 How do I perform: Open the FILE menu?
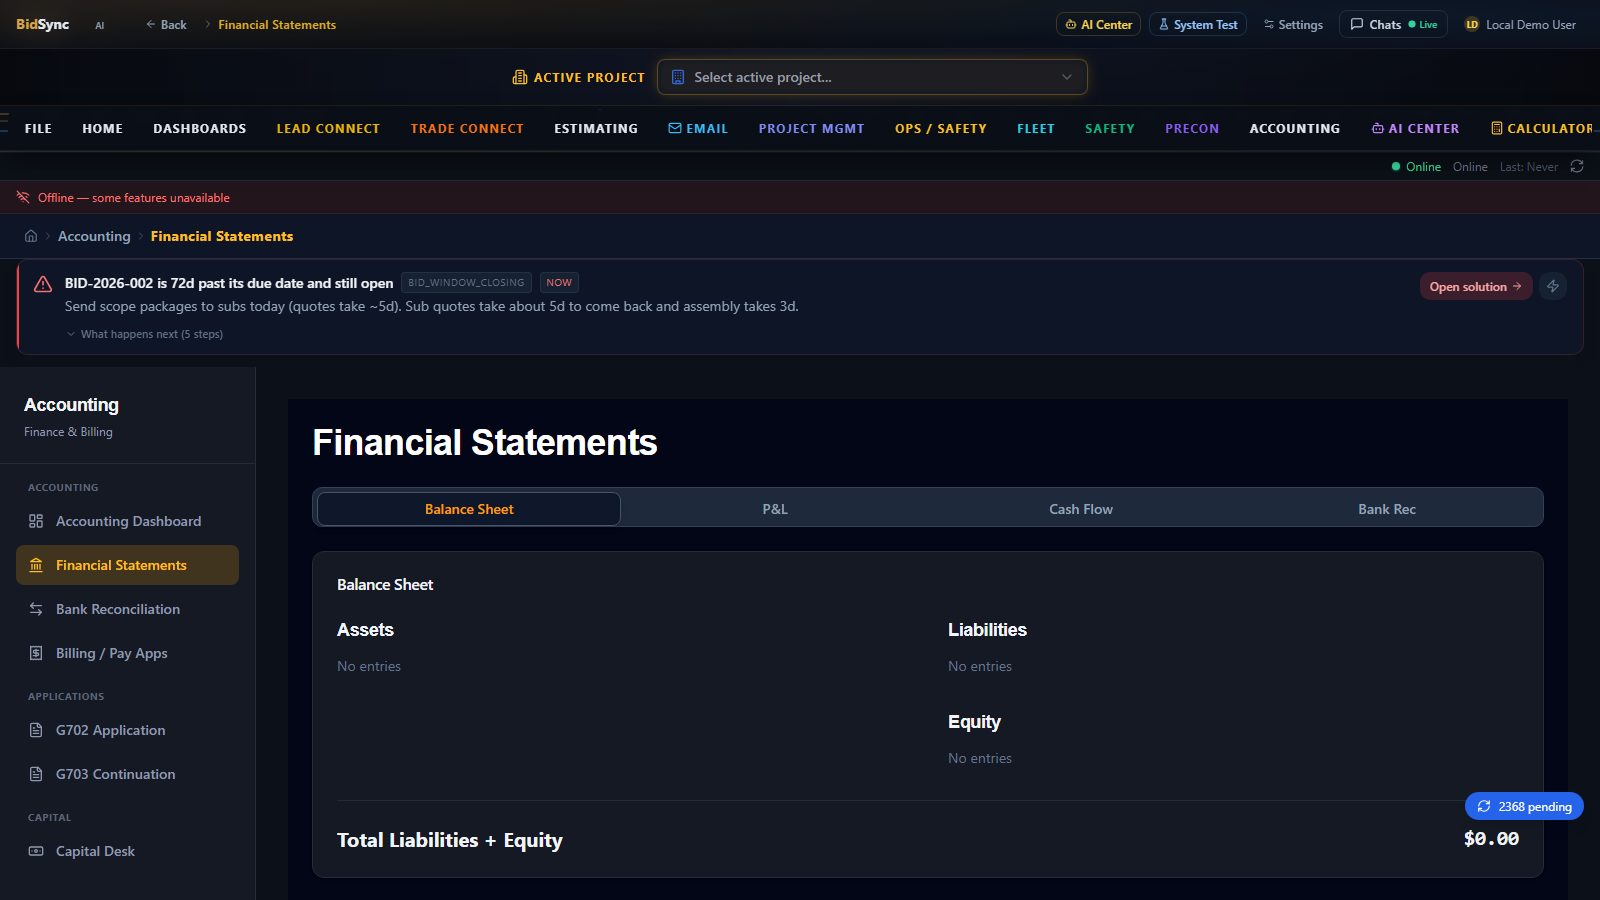pyautogui.click(x=38, y=128)
